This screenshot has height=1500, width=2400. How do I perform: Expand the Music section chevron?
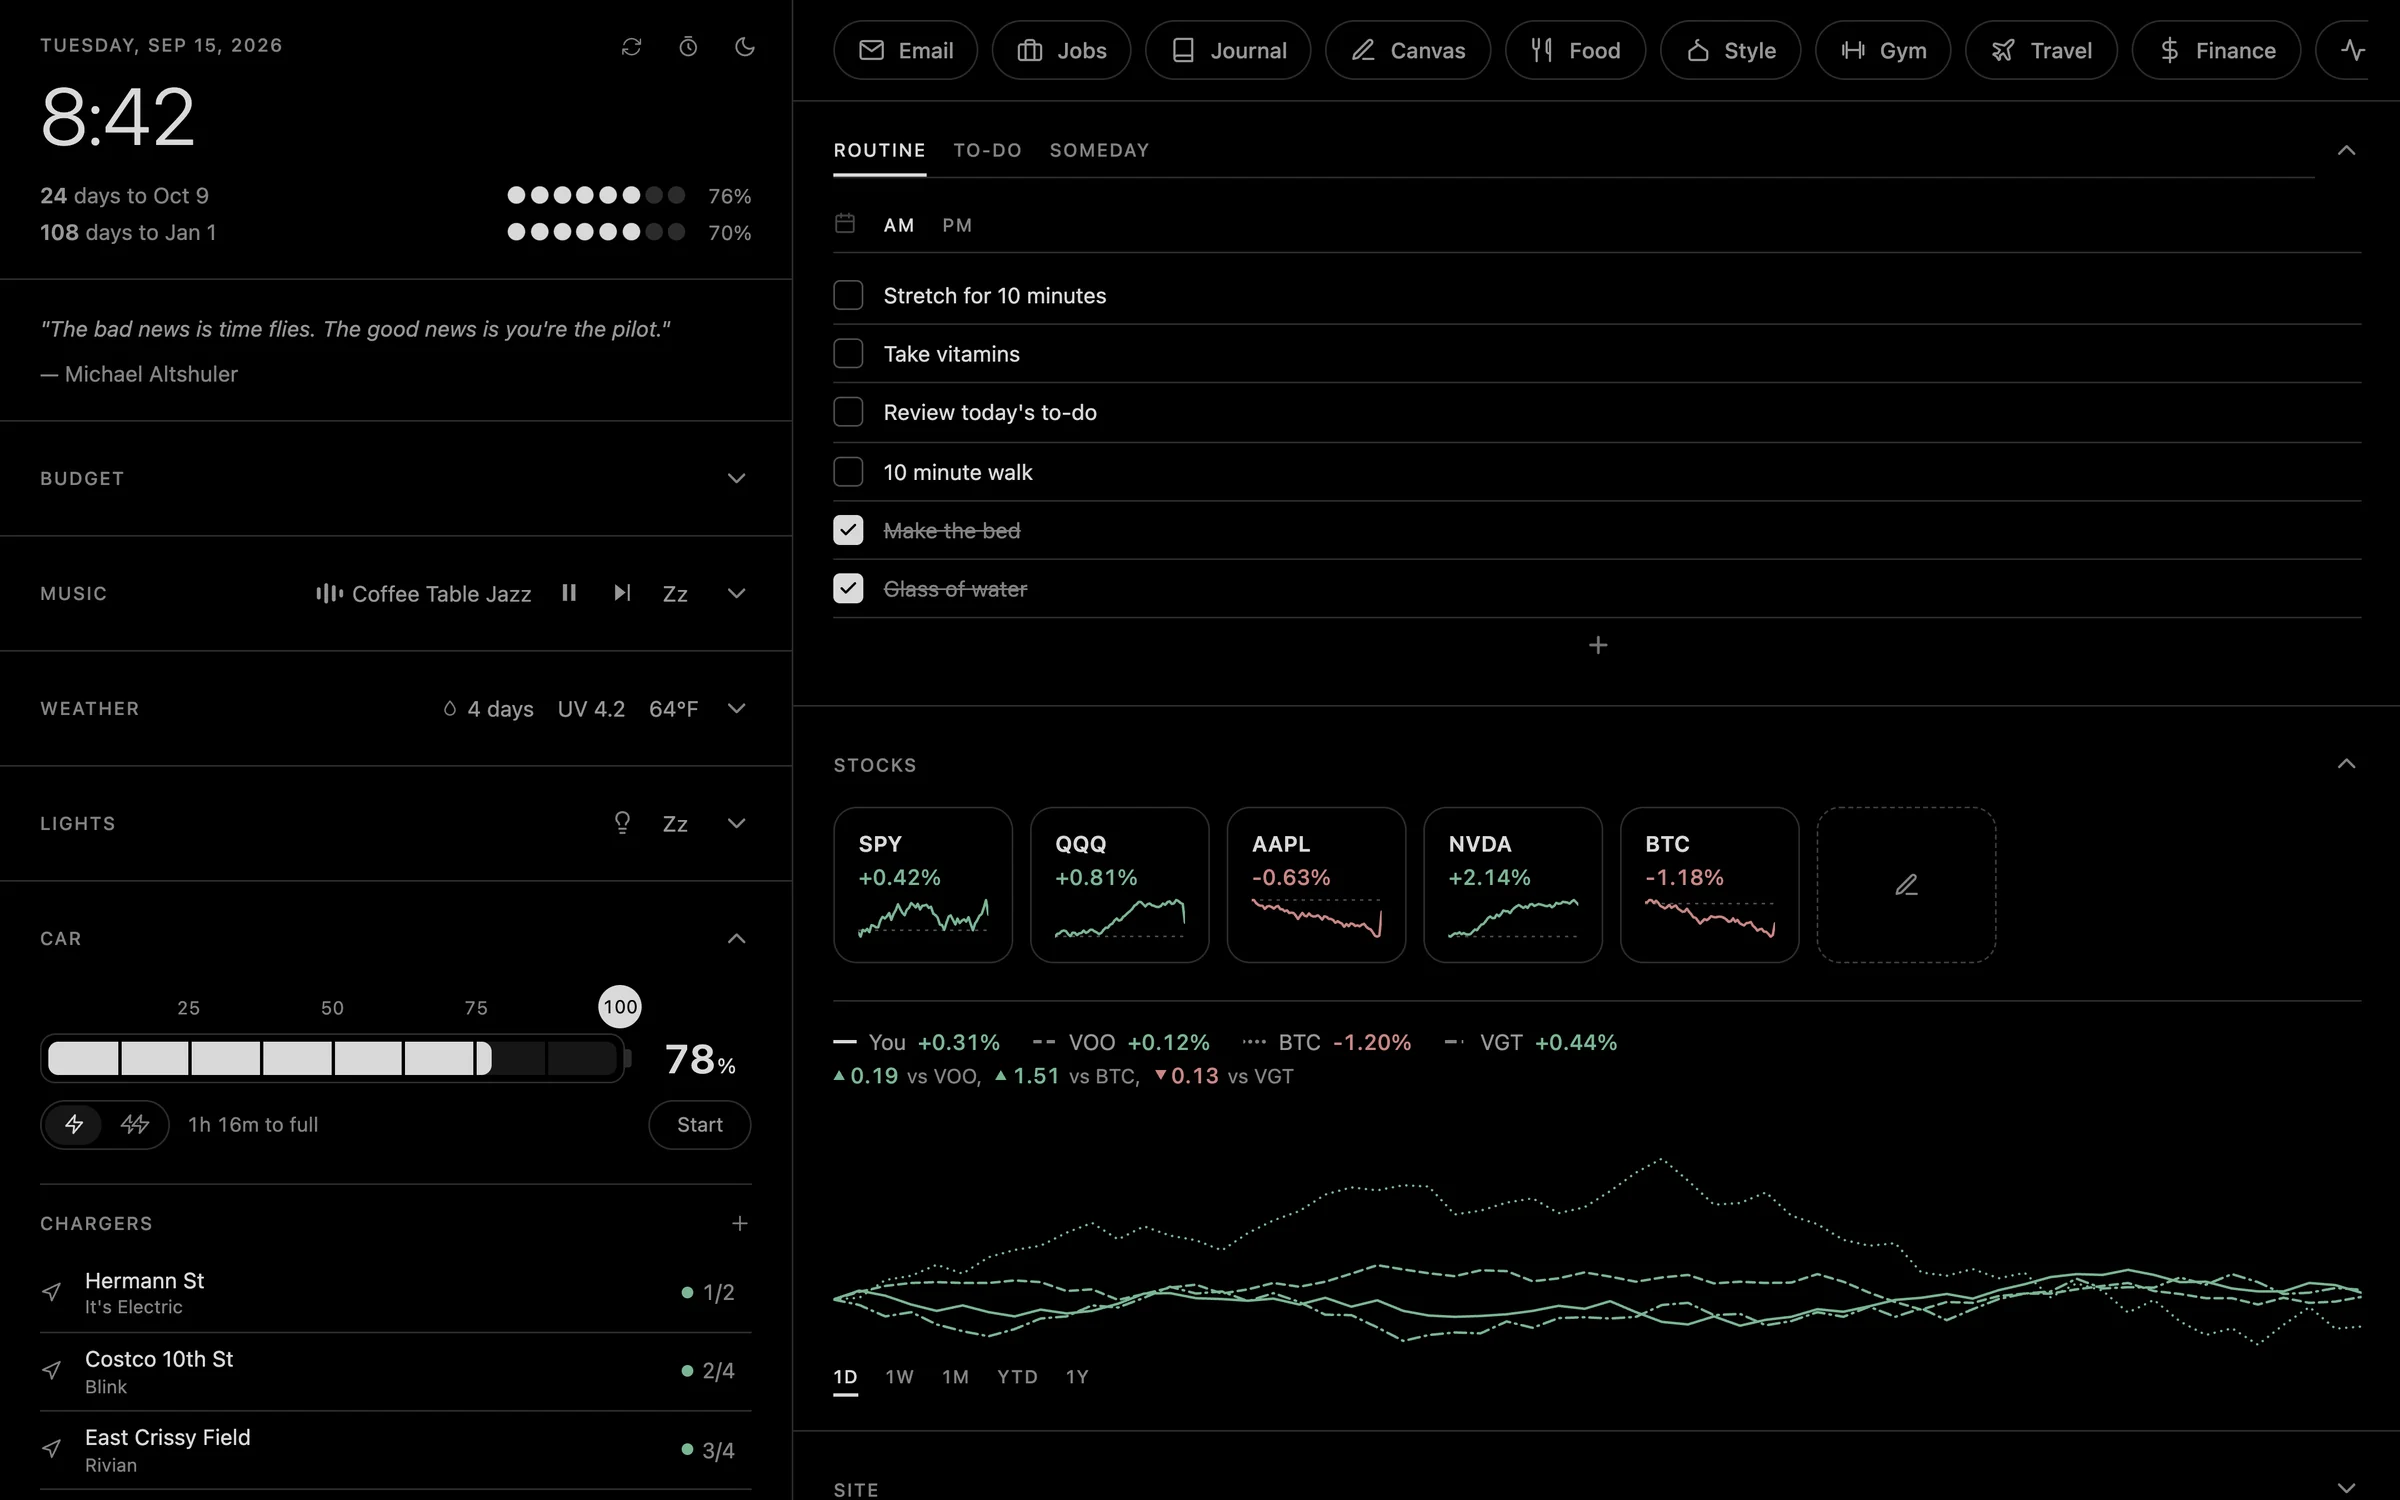[x=736, y=593]
